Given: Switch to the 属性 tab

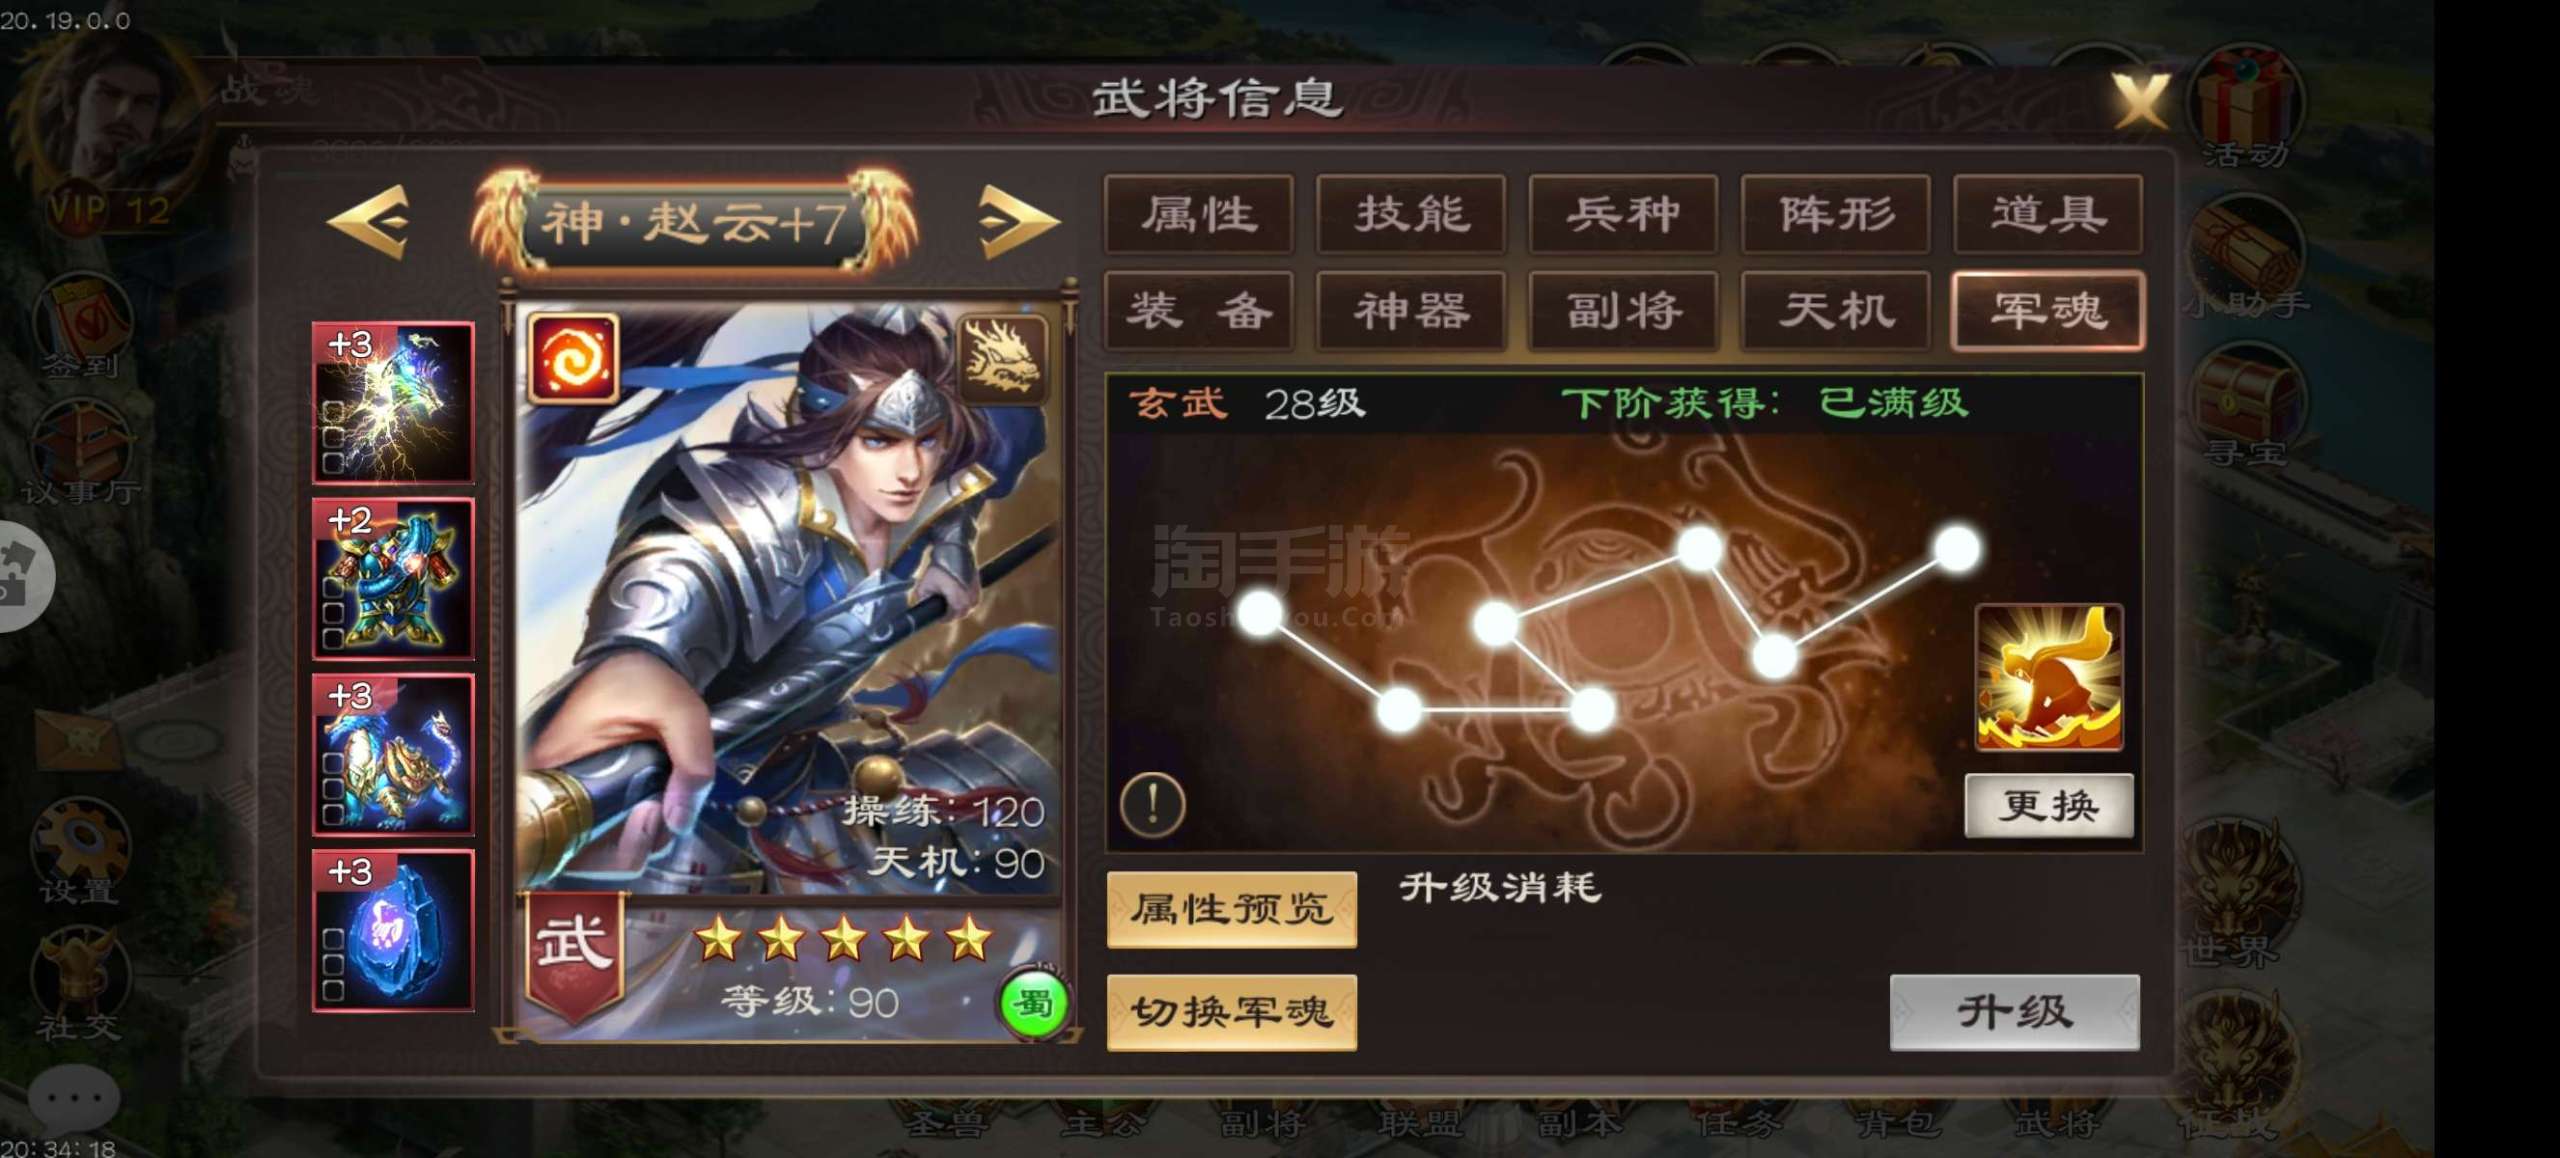Looking at the screenshot, I should [1198, 214].
